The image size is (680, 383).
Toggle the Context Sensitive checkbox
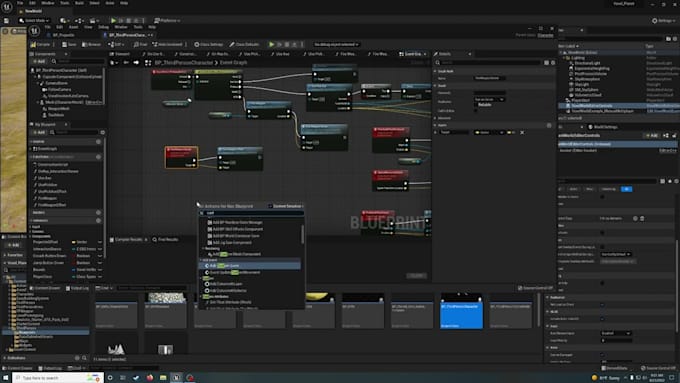(x=270, y=206)
